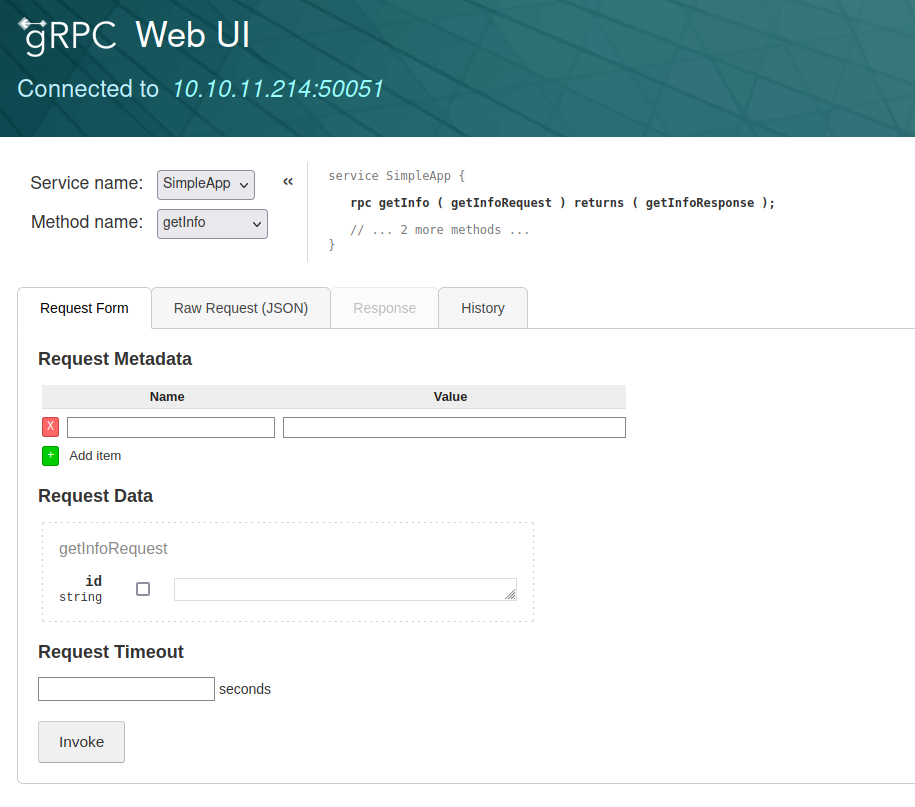Click the disabled Response tab
This screenshot has height=807, width=915.
384,308
